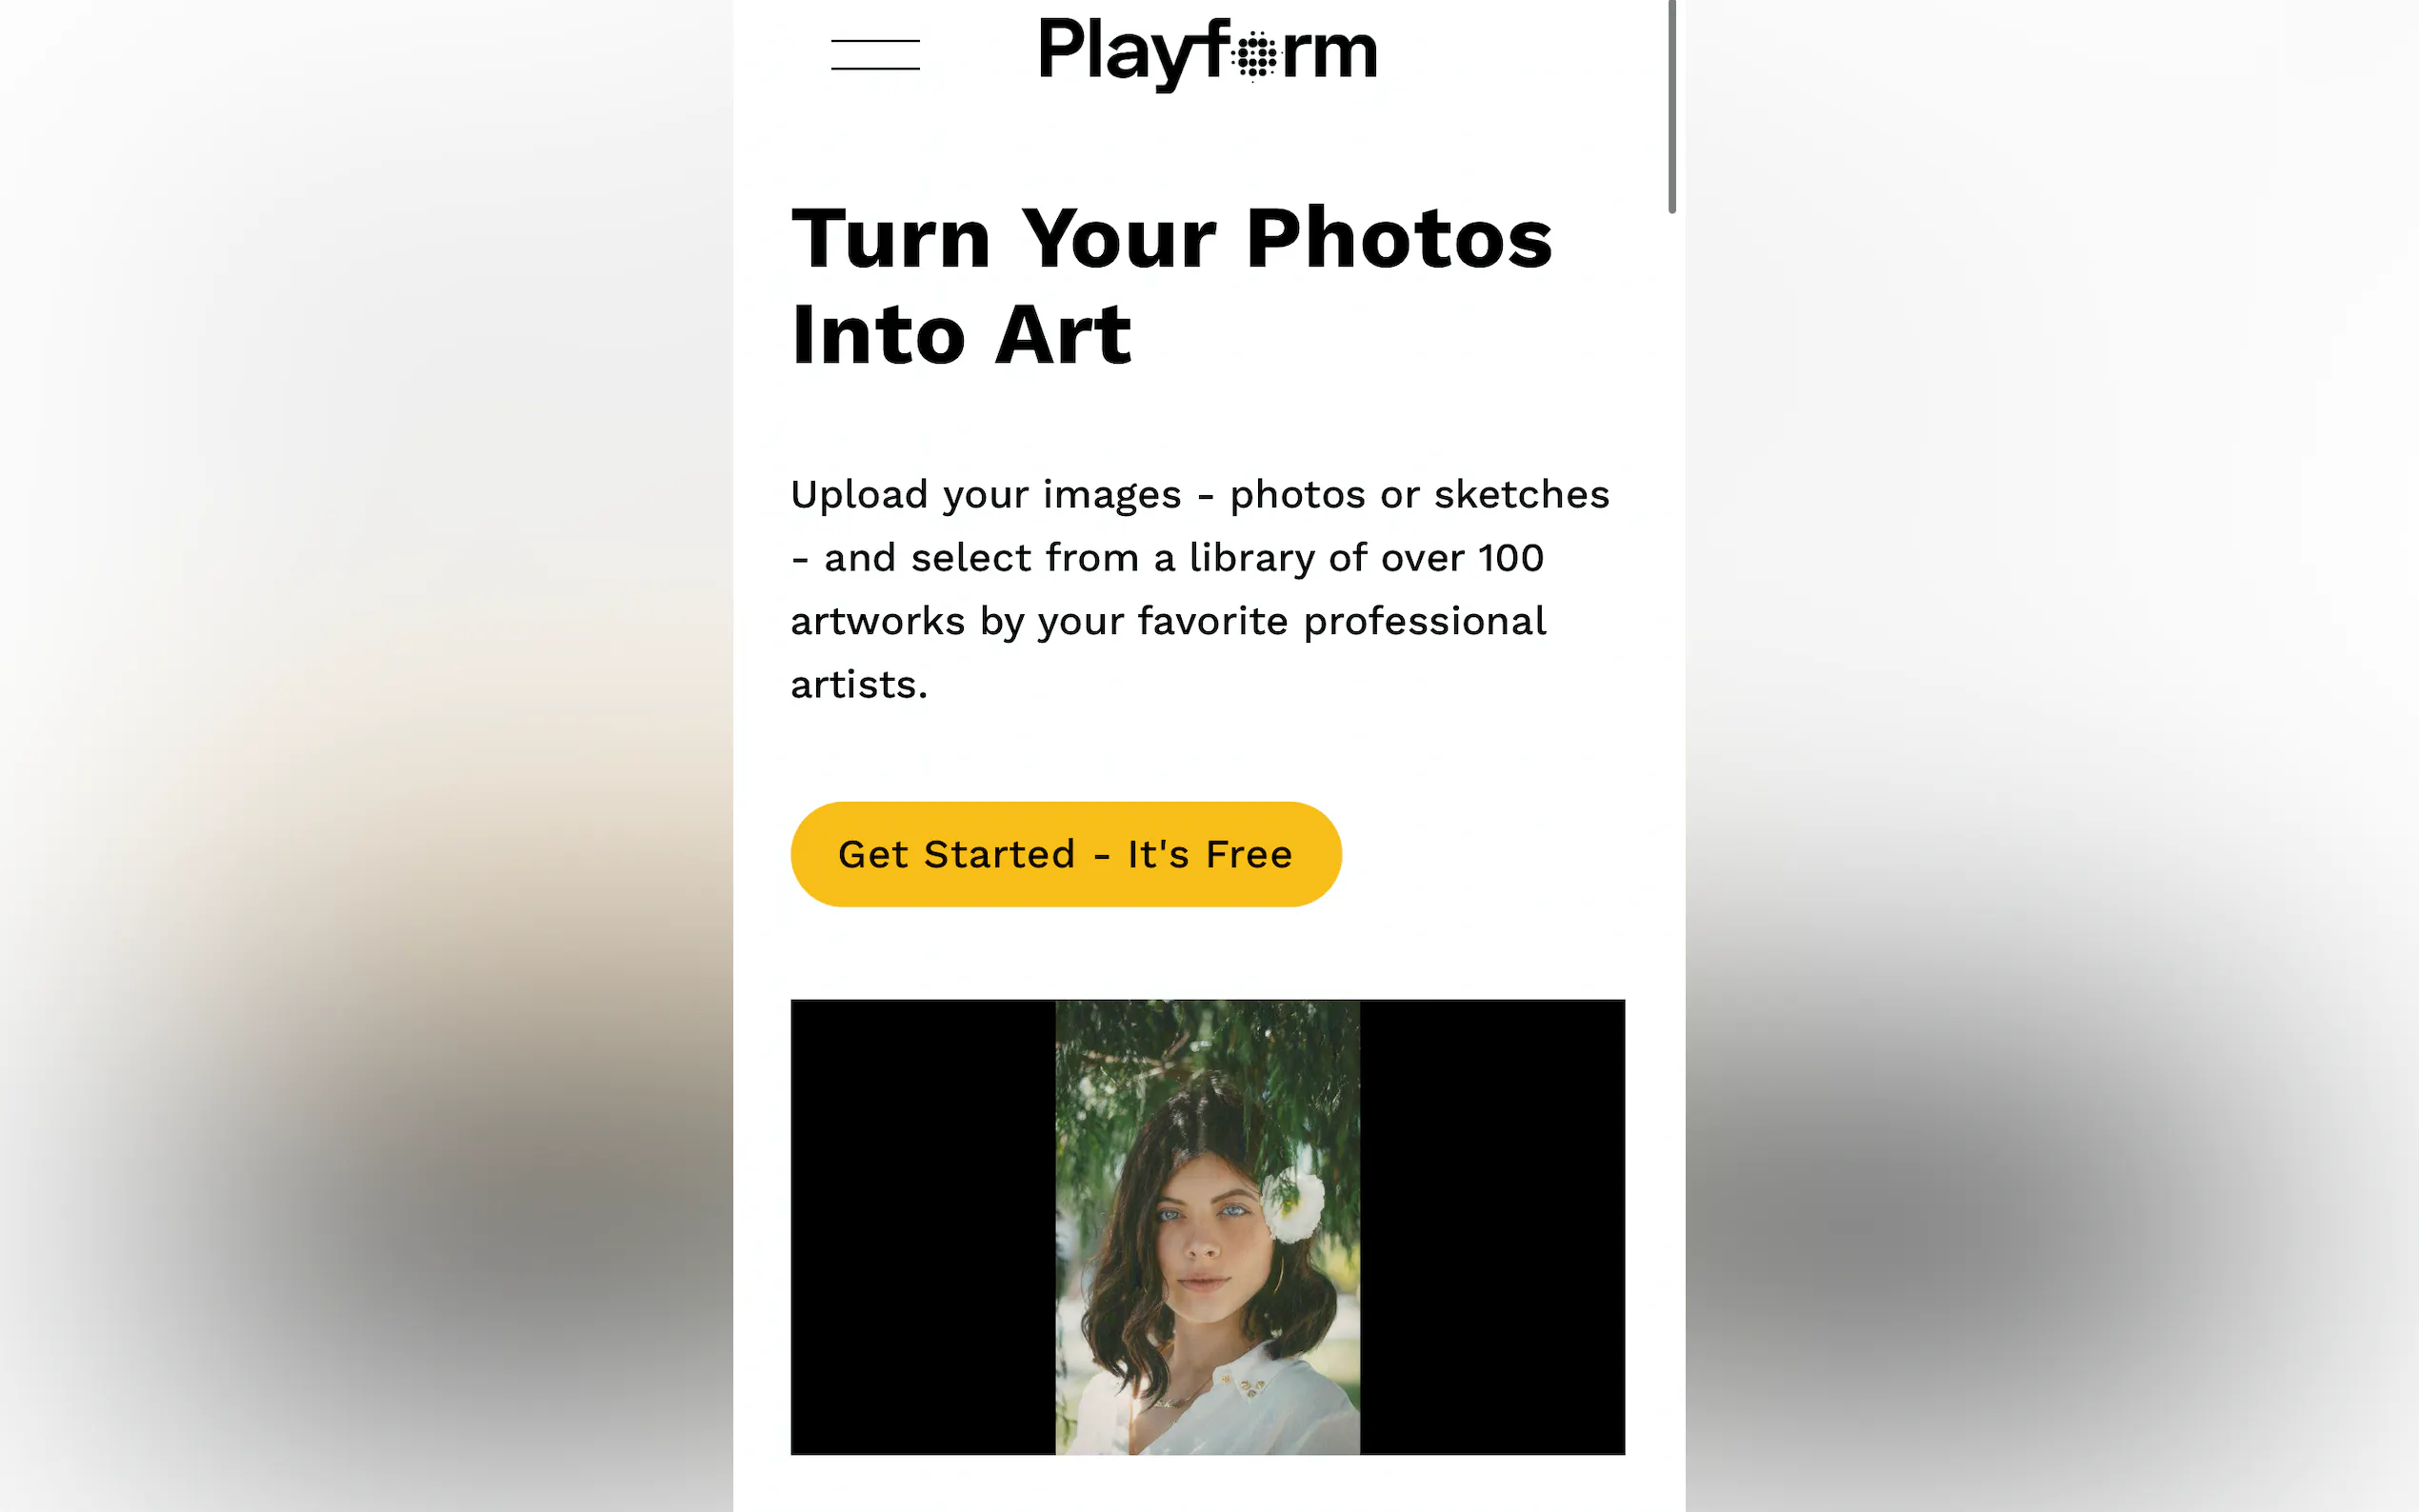This screenshot has height=1512, width=2419.
Task: Open the woman's portrait photo
Action: pyautogui.click(x=1207, y=1227)
